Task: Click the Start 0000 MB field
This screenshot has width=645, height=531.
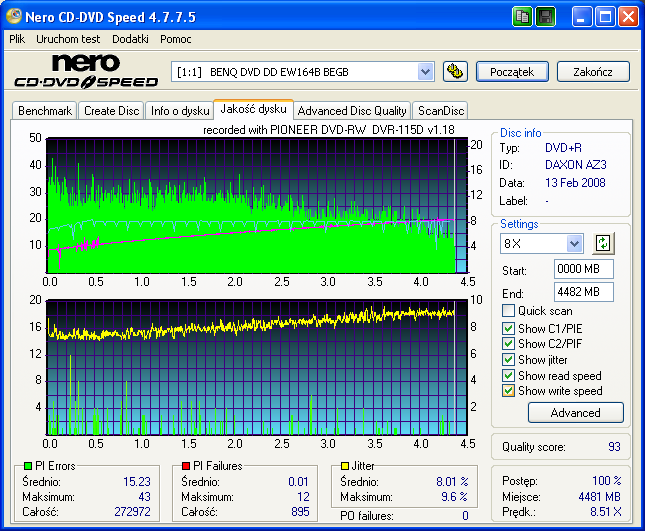Action: [584, 269]
